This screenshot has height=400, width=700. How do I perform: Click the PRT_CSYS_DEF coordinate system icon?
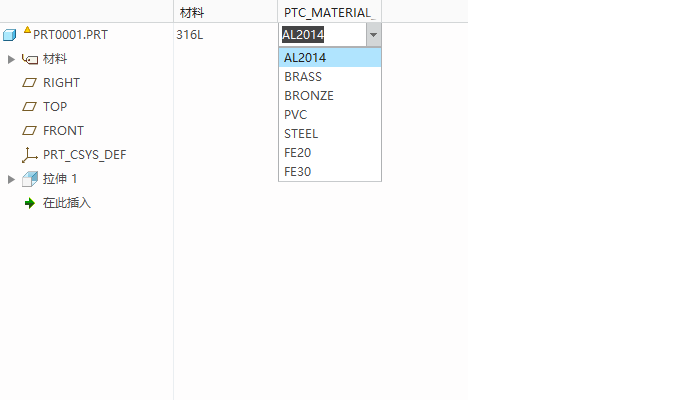(29, 155)
